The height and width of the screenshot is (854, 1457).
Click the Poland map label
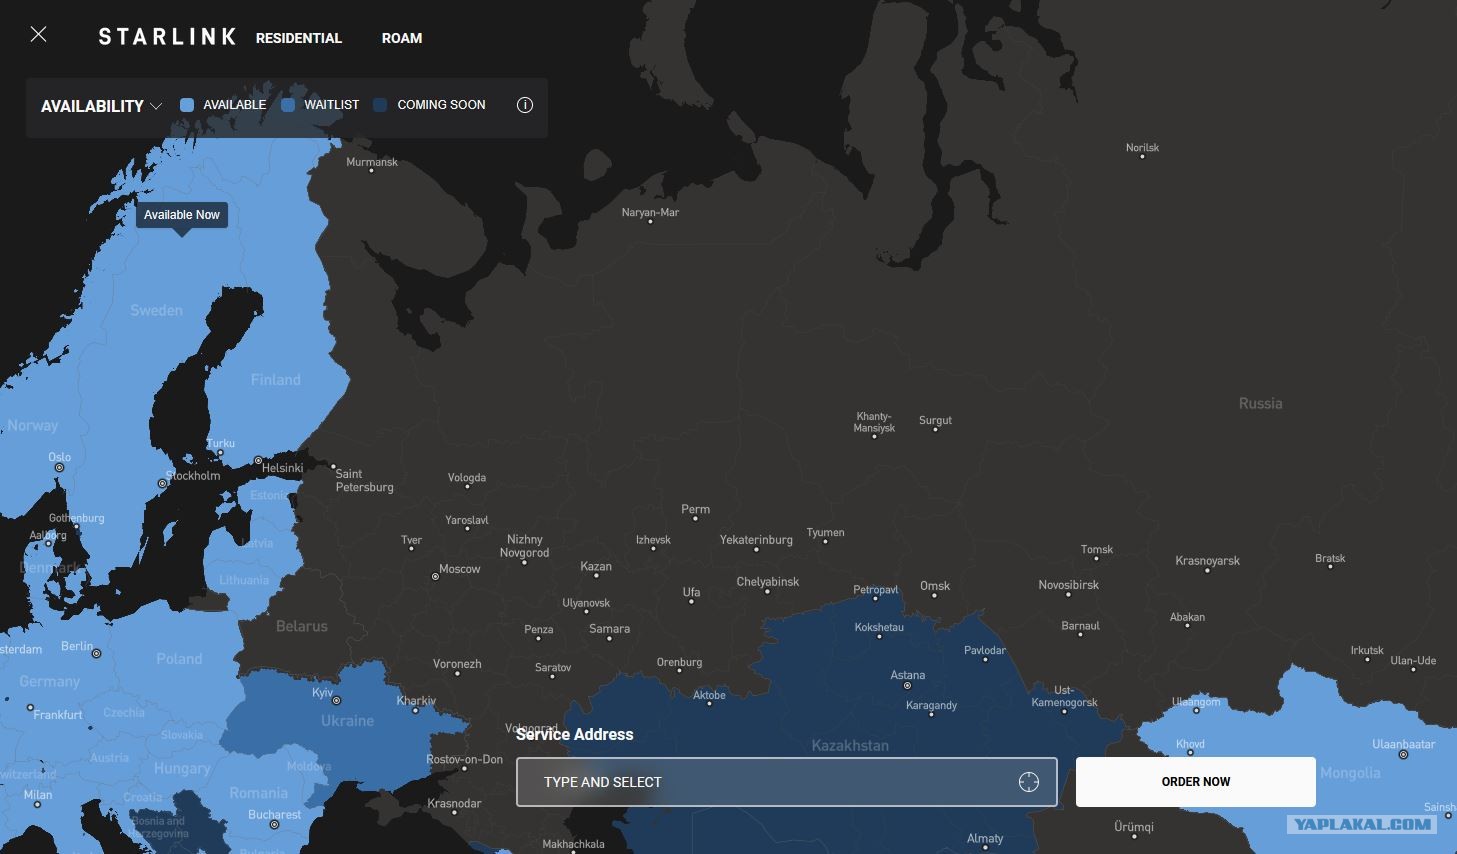(x=179, y=659)
